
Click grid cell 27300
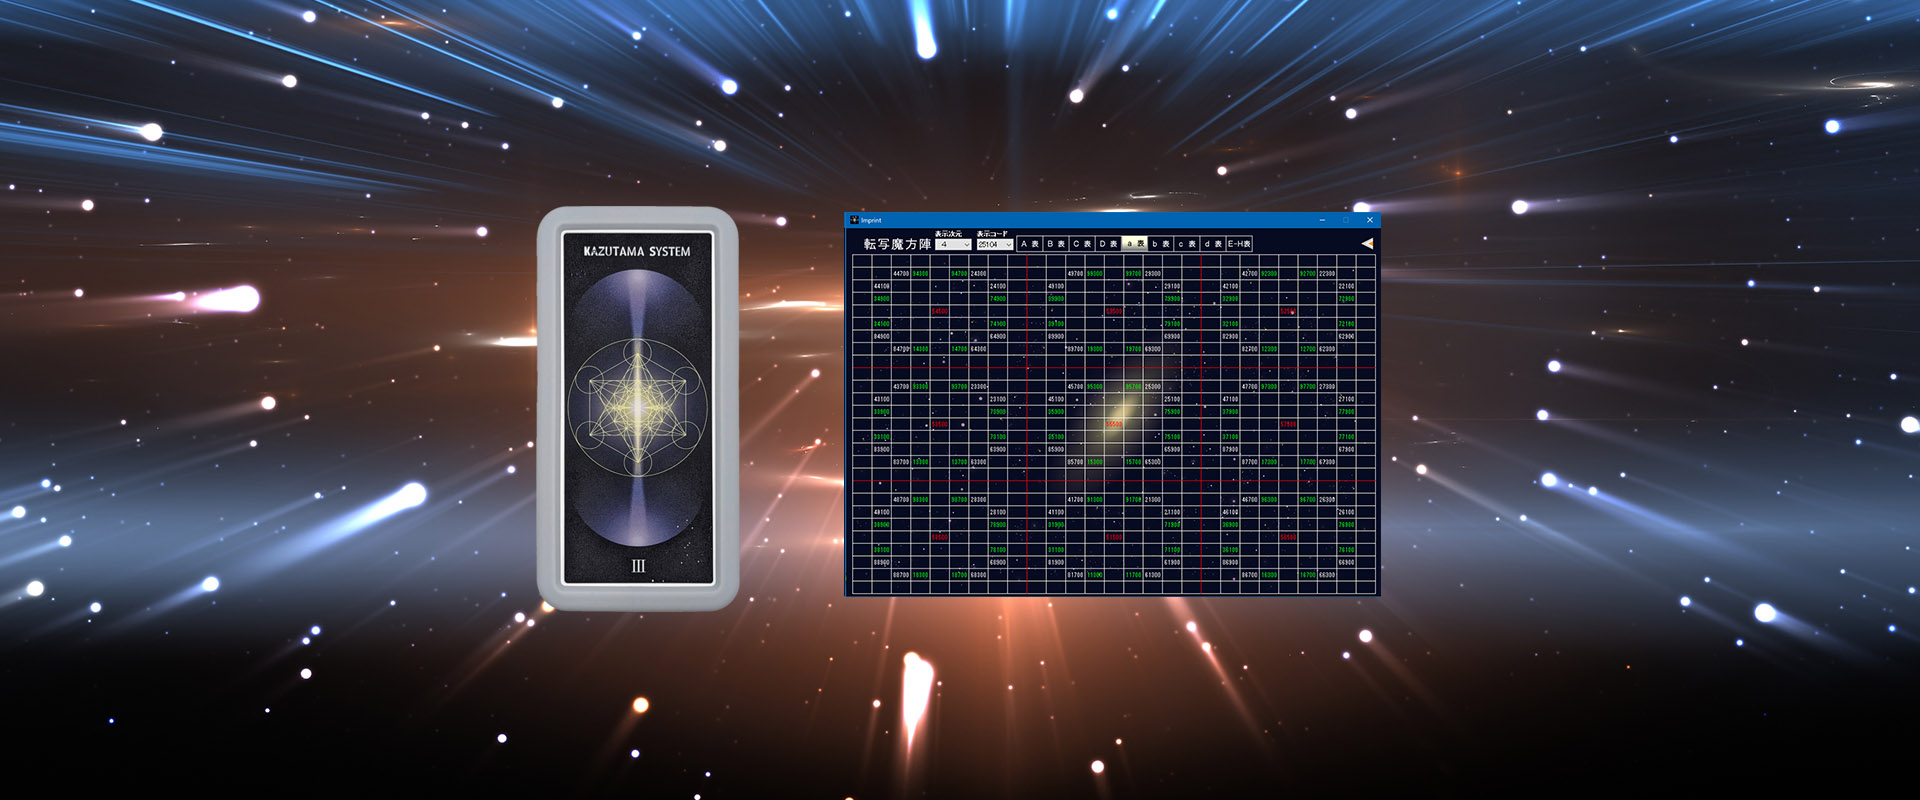pyautogui.click(x=1328, y=386)
